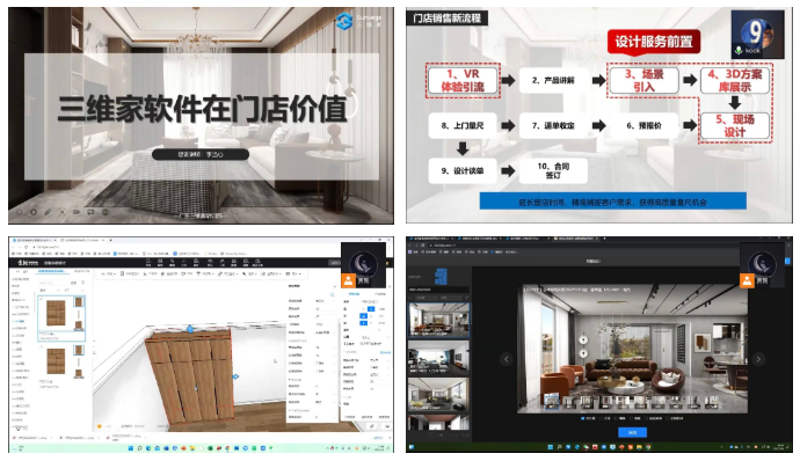Open Windows Start in the gallery screenshot taskbar

pyautogui.click(x=550, y=447)
